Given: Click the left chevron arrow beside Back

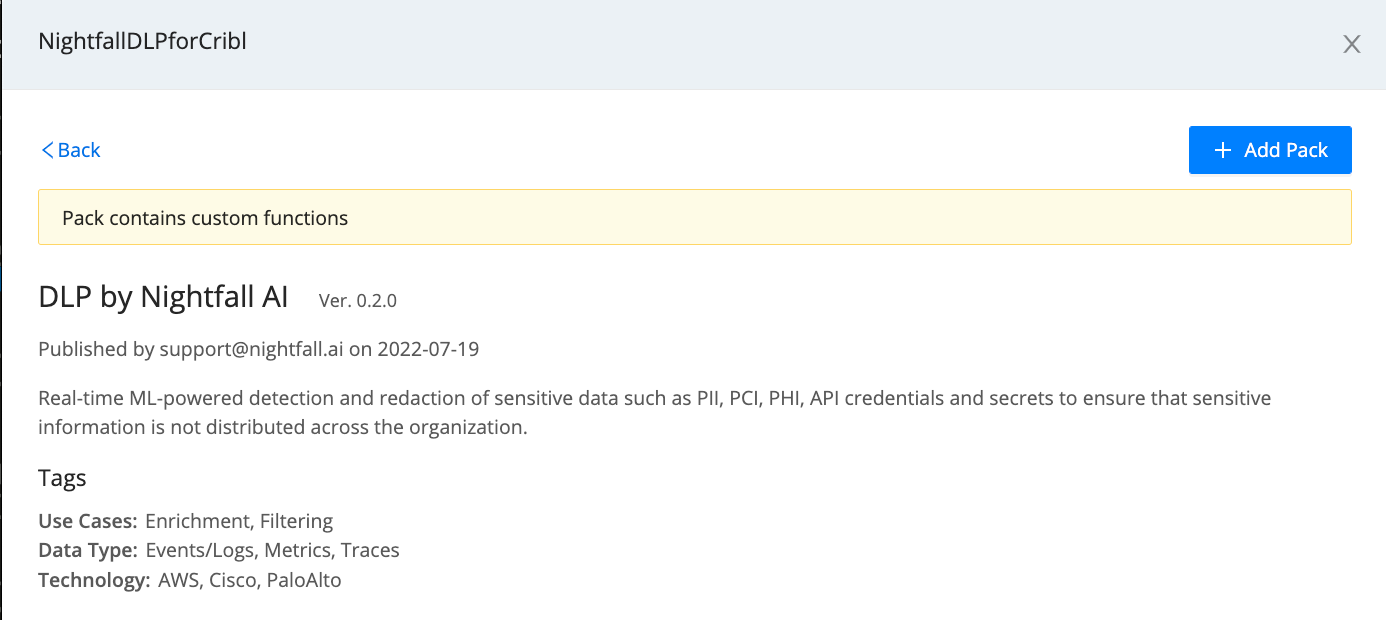Looking at the screenshot, I should [46, 150].
